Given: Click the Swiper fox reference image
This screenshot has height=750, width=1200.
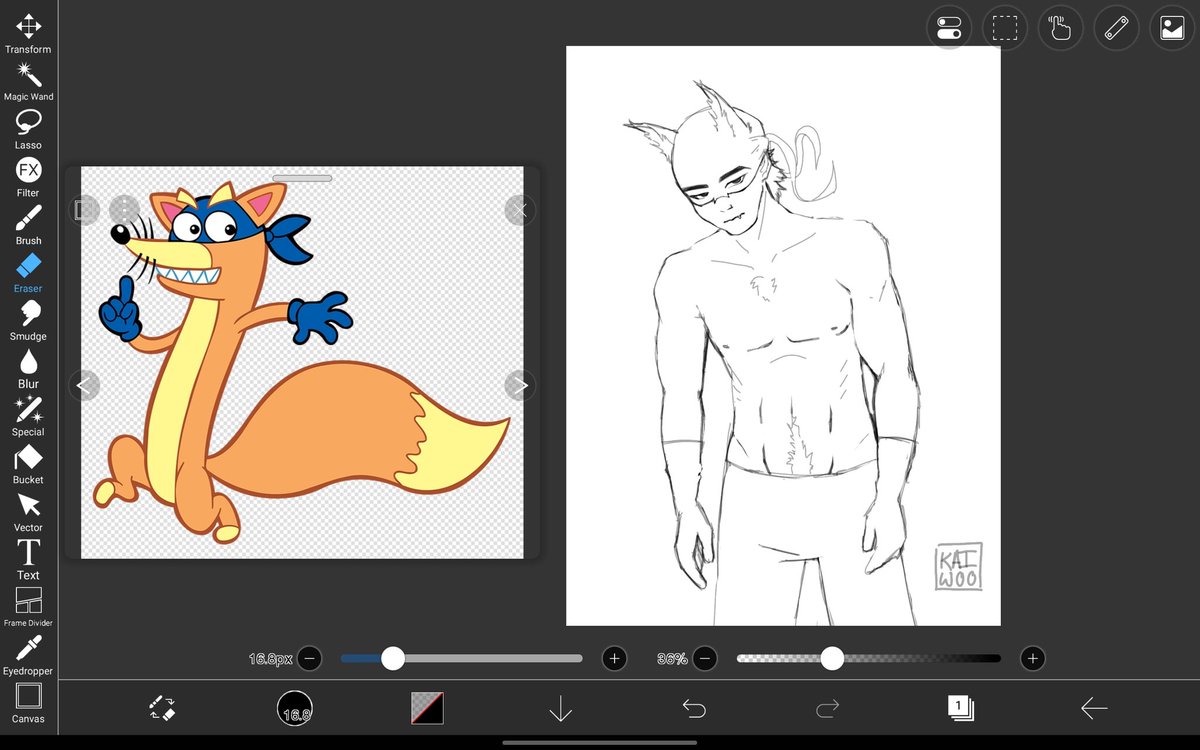Looking at the screenshot, I should point(302,362).
